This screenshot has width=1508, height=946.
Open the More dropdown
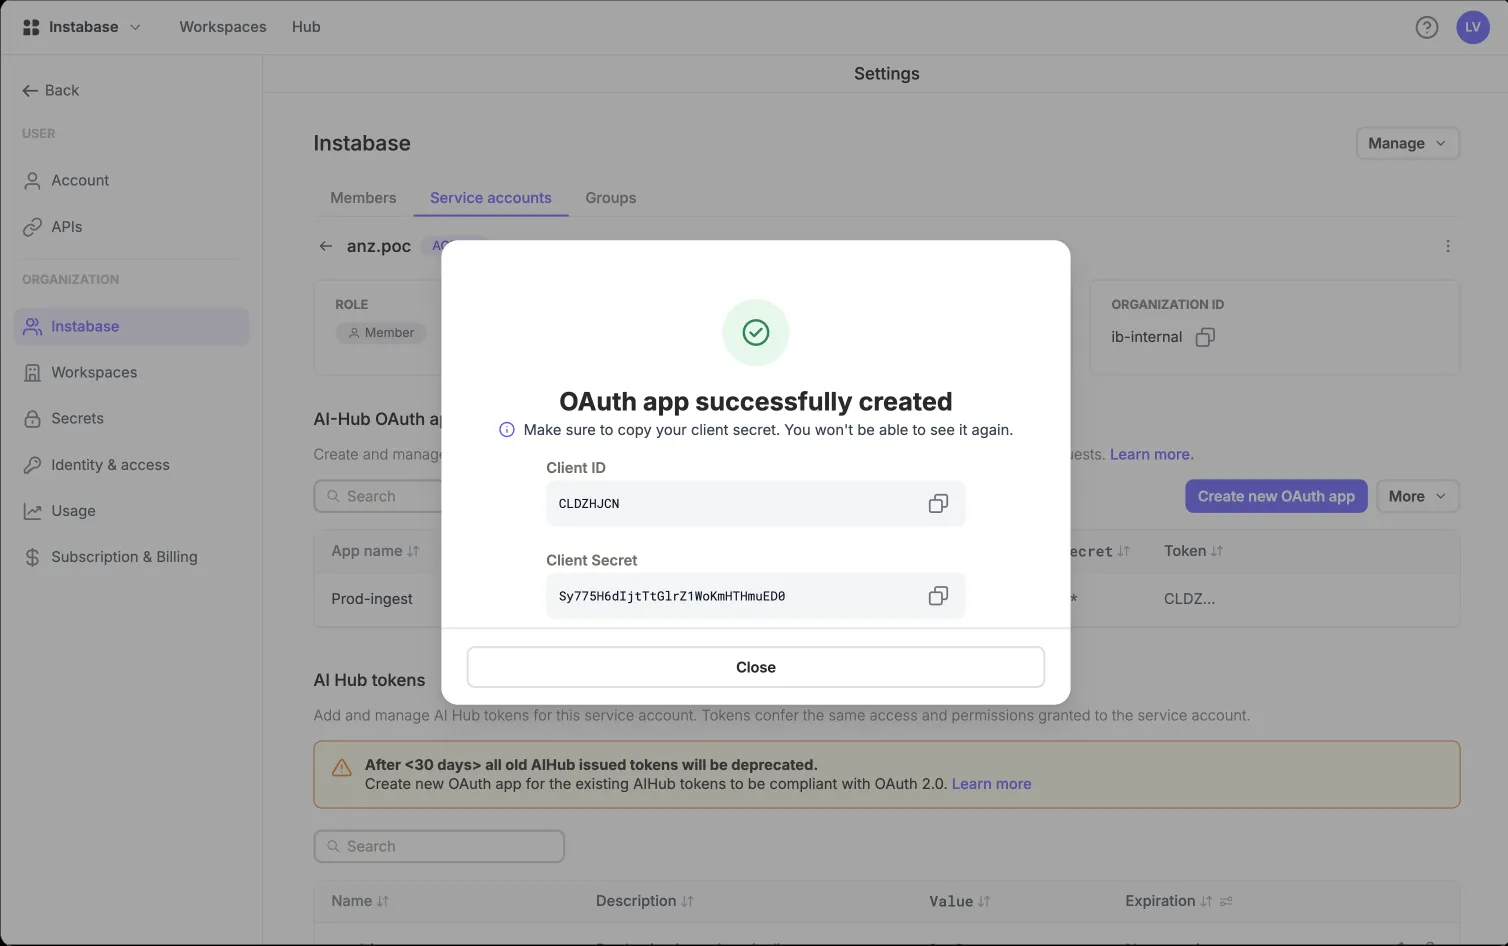[x=1417, y=496]
